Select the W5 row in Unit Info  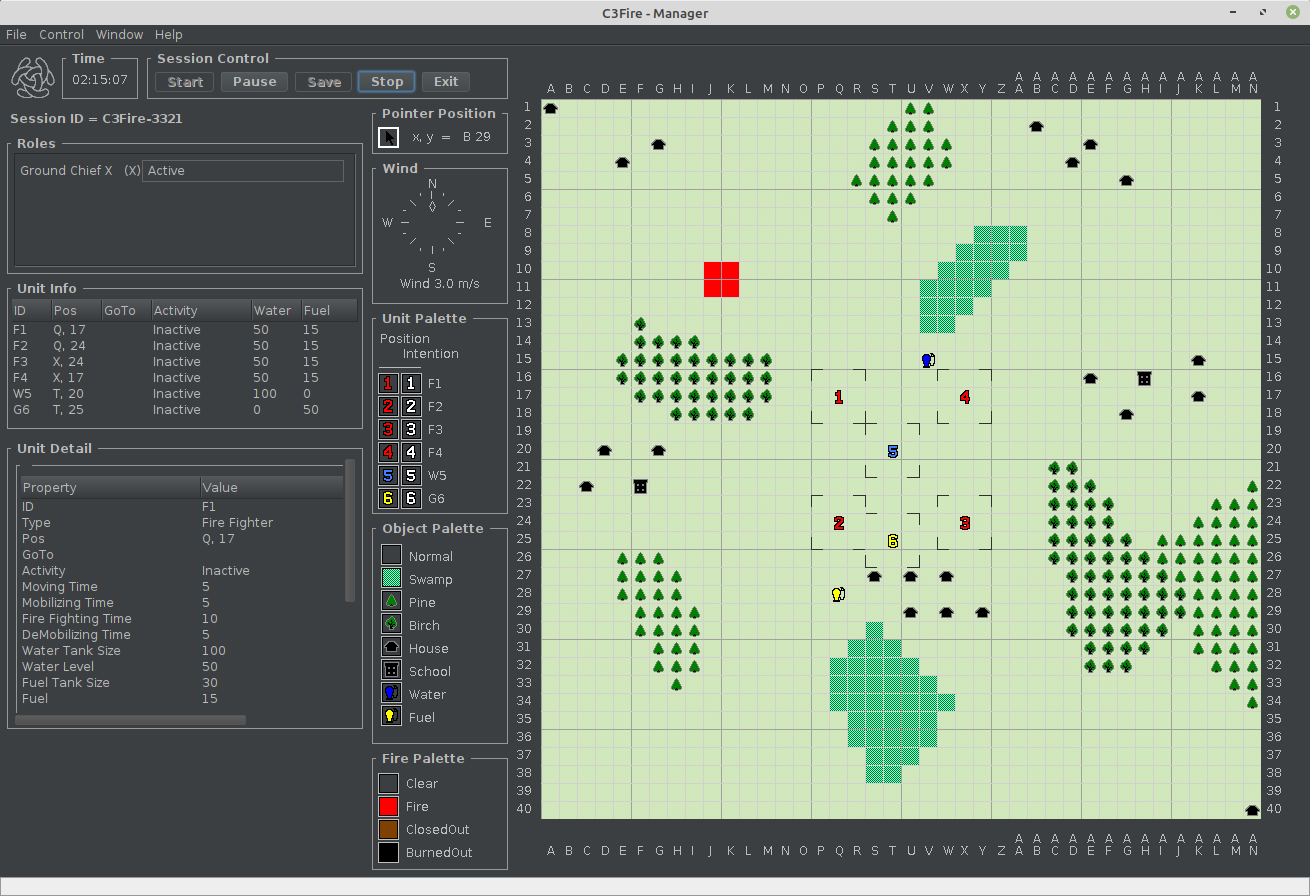[184, 394]
